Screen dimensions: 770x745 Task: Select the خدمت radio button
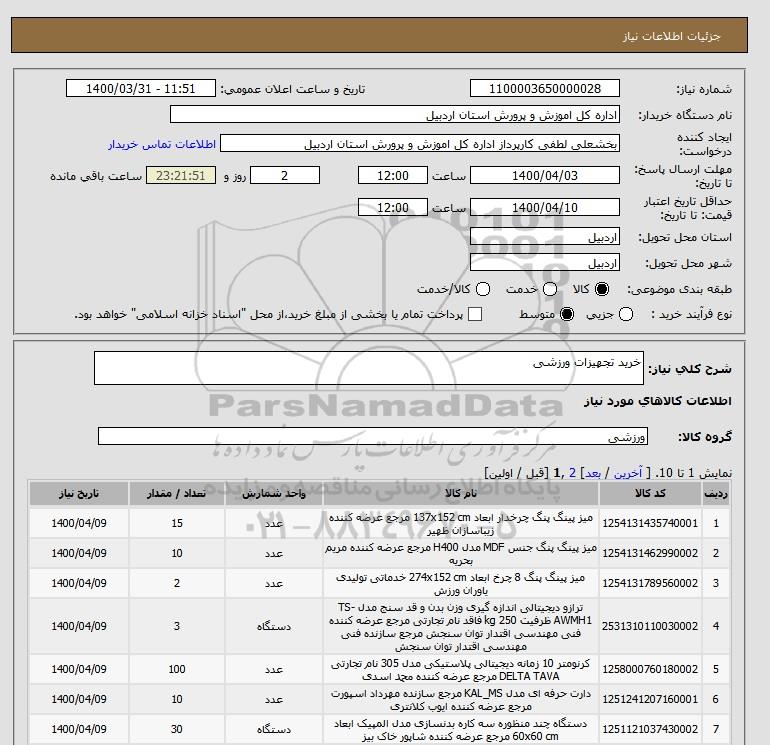550,289
